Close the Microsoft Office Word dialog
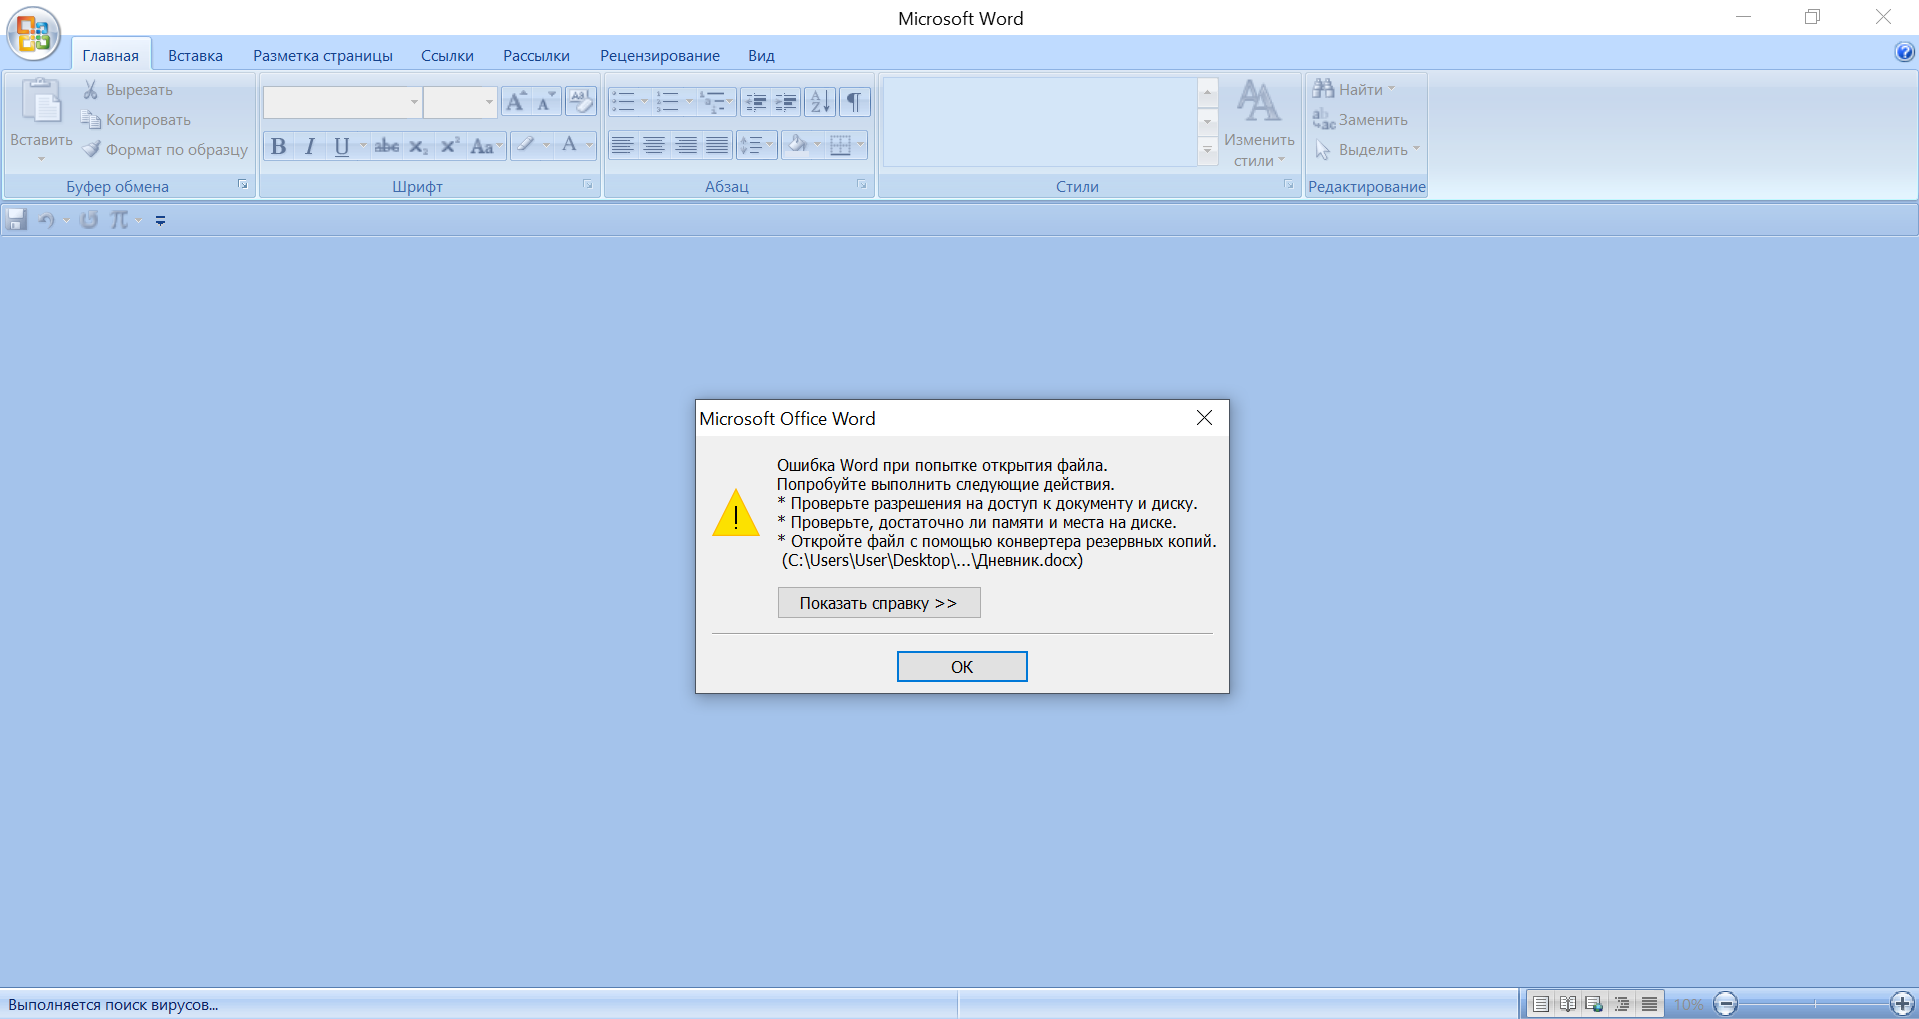The height and width of the screenshot is (1019, 1919). (x=1204, y=418)
